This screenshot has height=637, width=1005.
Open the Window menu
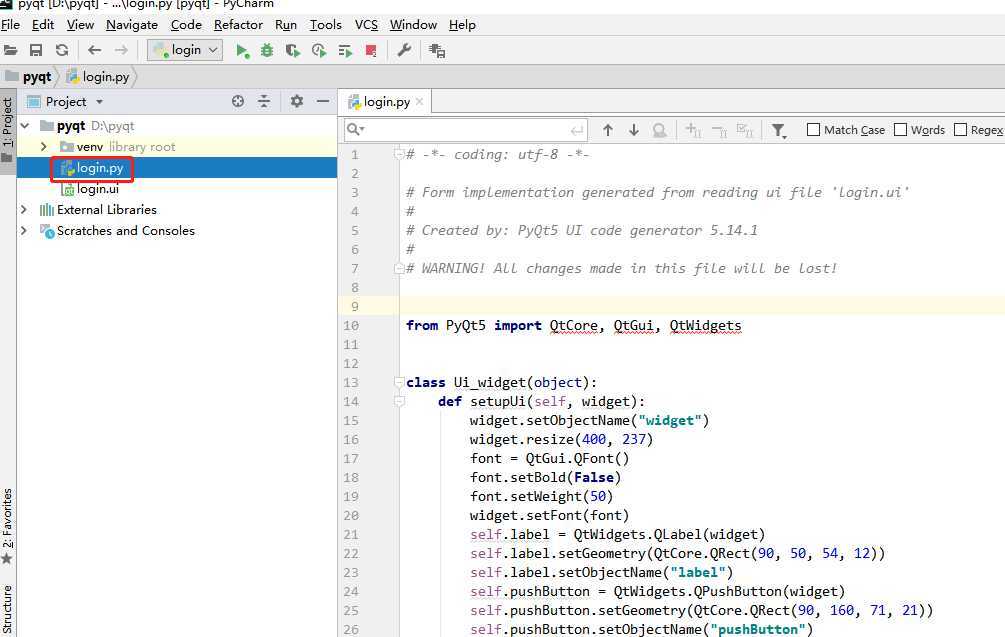point(413,24)
